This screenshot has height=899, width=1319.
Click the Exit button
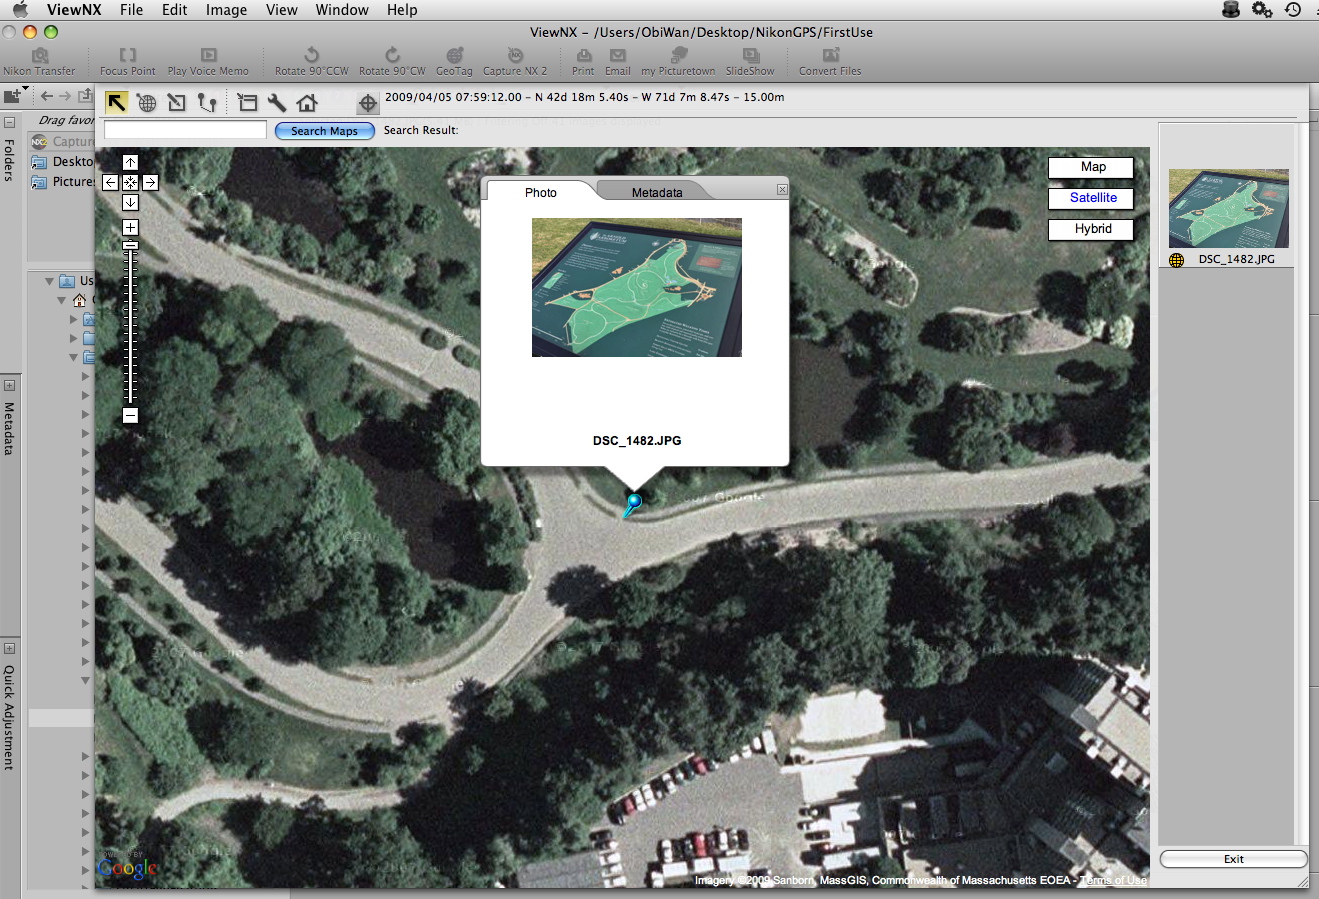tap(1233, 859)
